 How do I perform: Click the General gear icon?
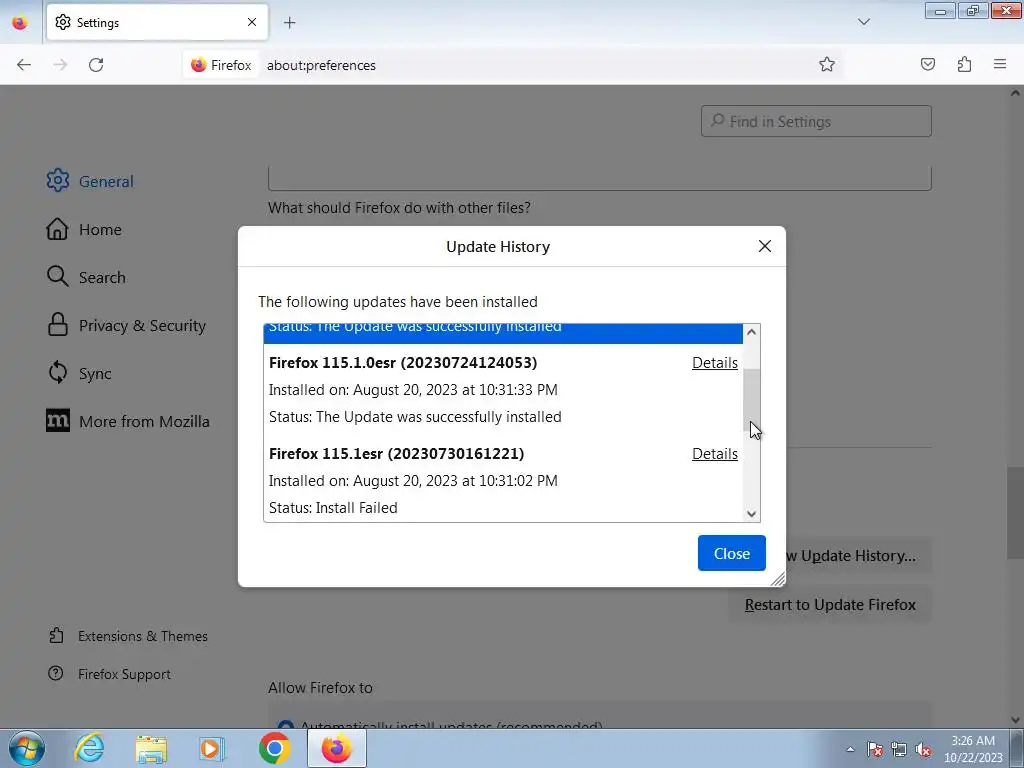tap(57, 181)
